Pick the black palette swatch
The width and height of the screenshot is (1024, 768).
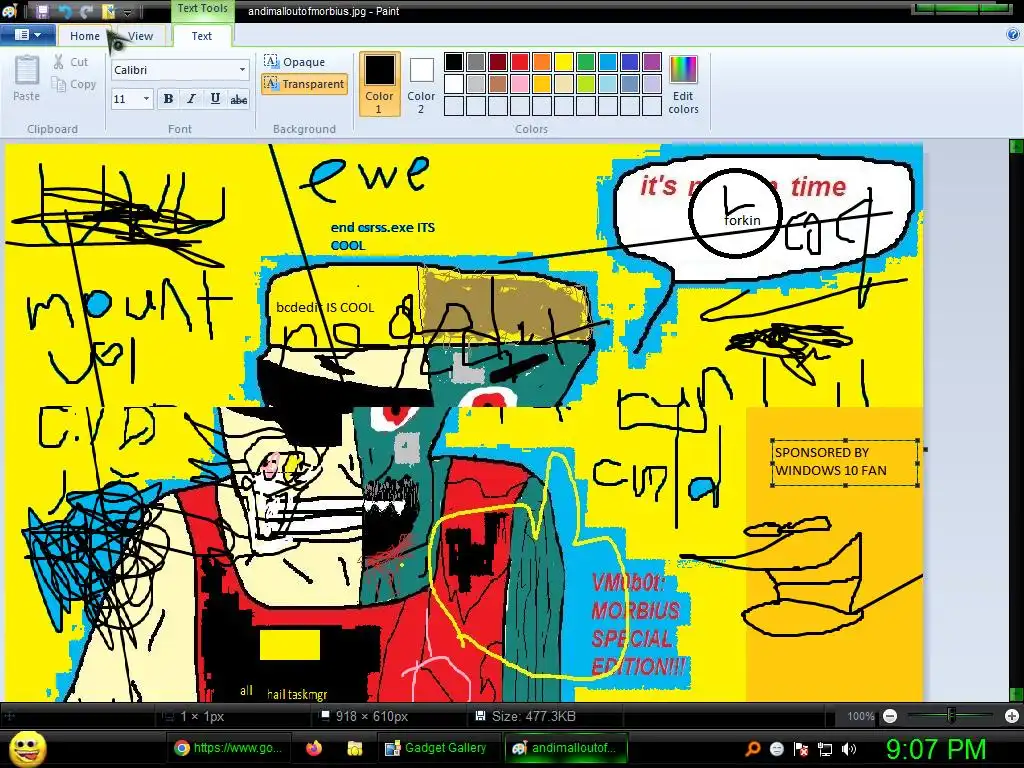[454, 62]
